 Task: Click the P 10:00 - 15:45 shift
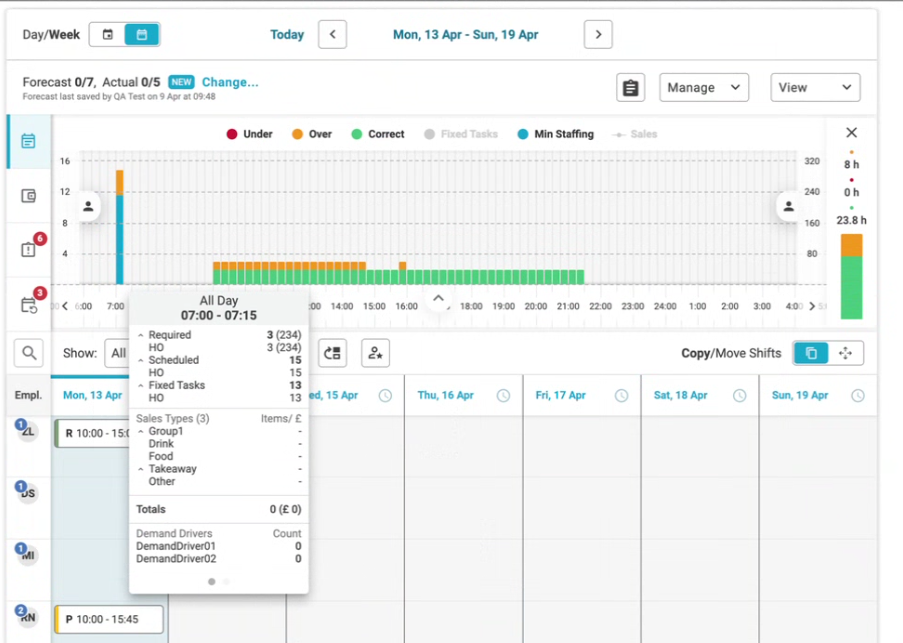point(109,619)
